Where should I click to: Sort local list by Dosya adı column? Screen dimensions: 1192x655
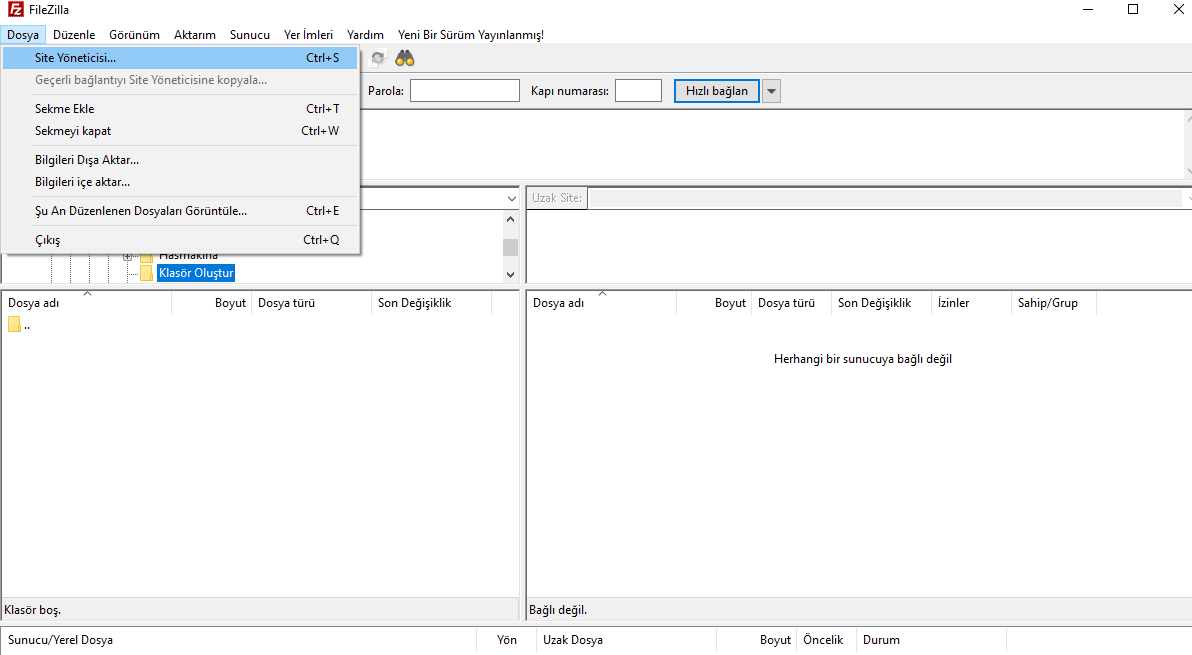(x=87, y=302)
